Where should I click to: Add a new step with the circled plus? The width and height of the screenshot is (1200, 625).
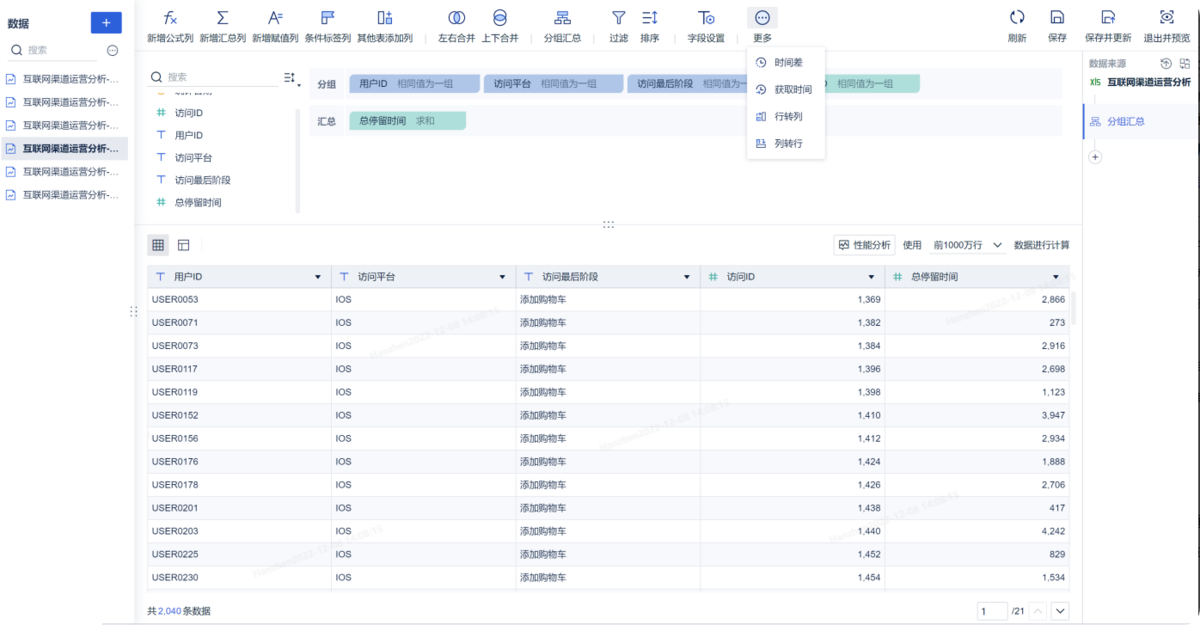coord(1095,157)
